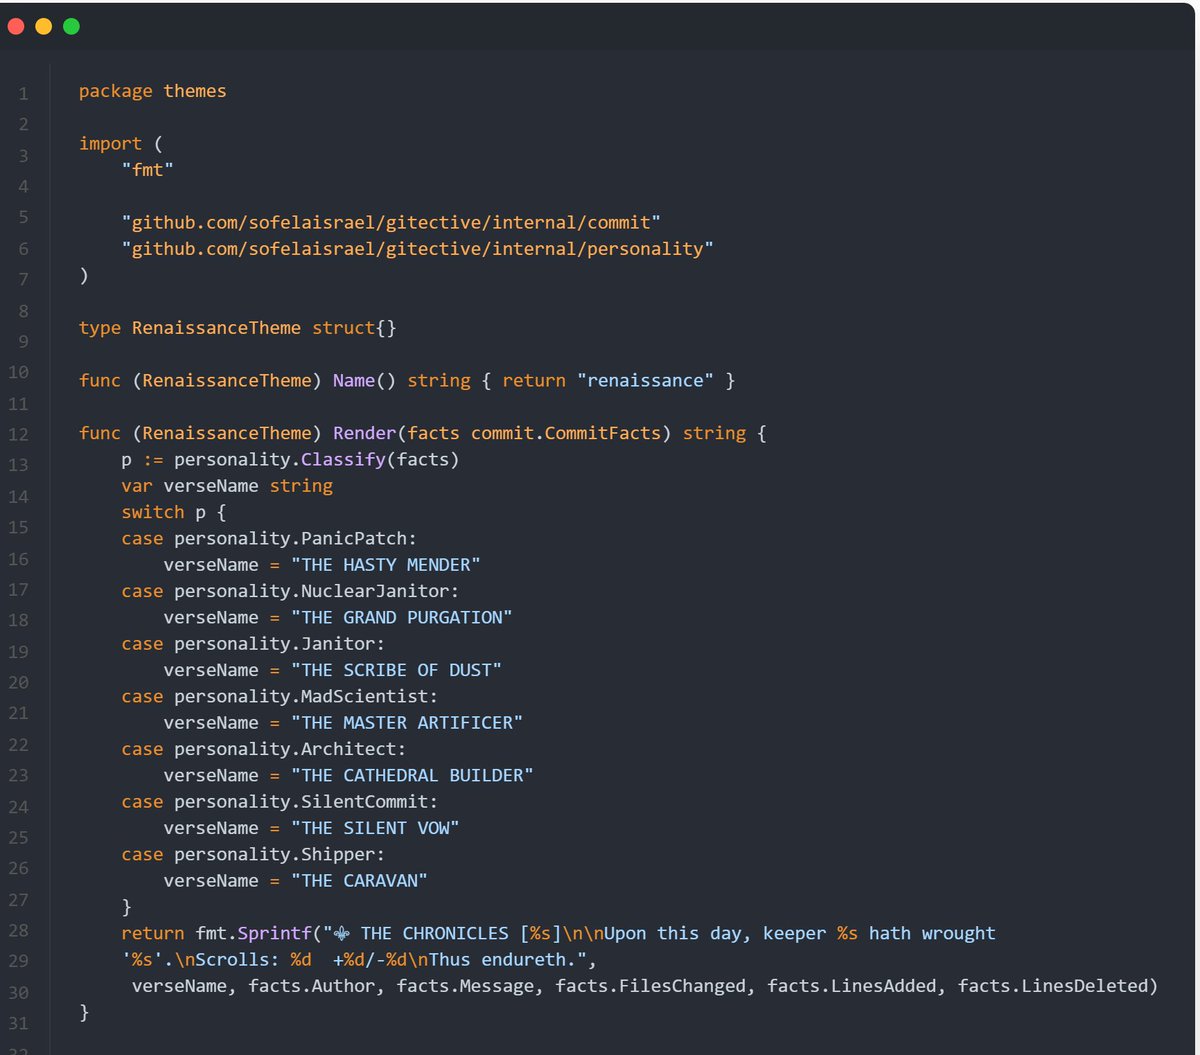Click 'case personality.SilentCommit:' line
The image size is (1200, 1055).
280,801
